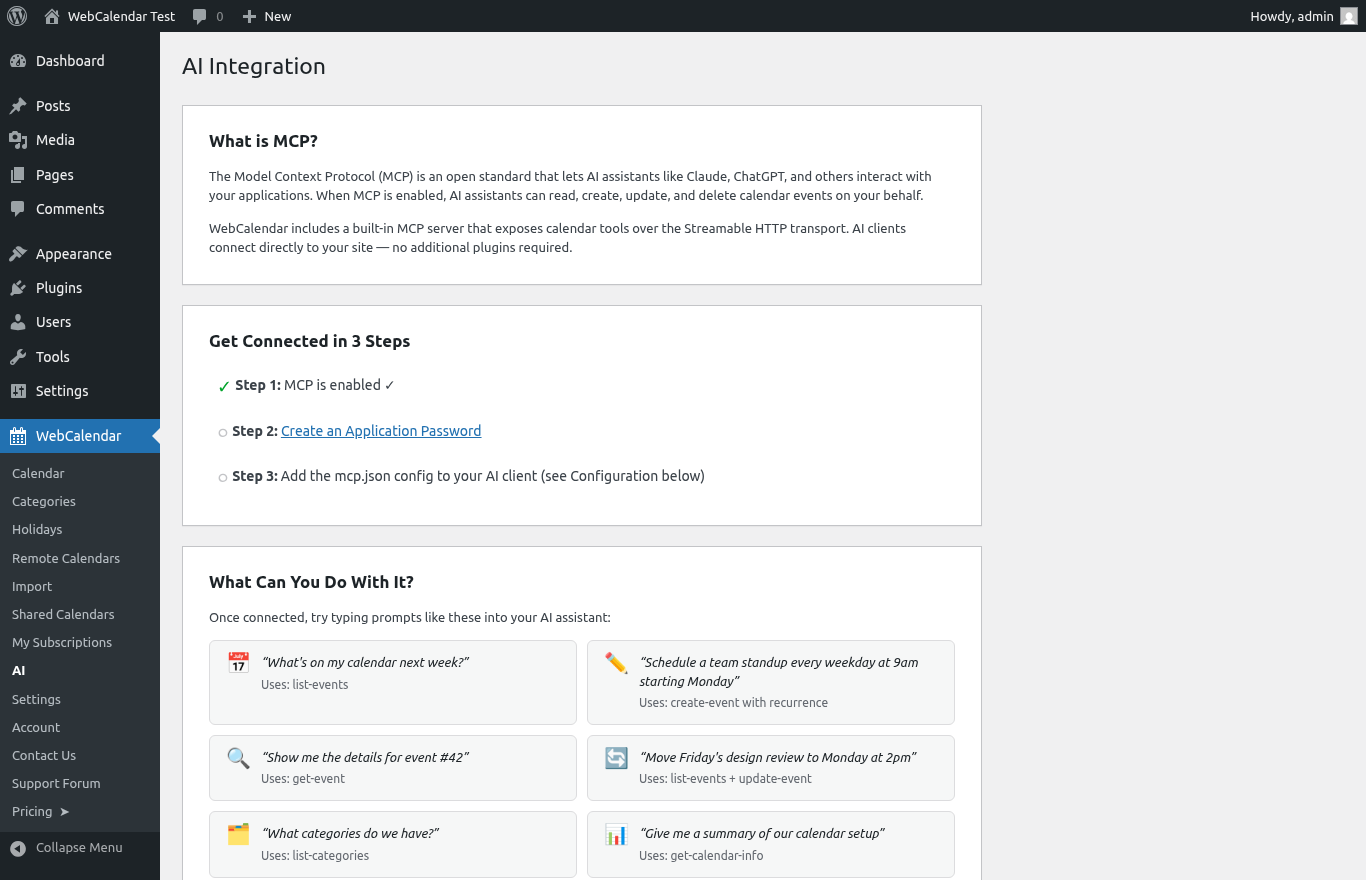
Task: Open the top-level Settings menu
Action: (80, 391)
